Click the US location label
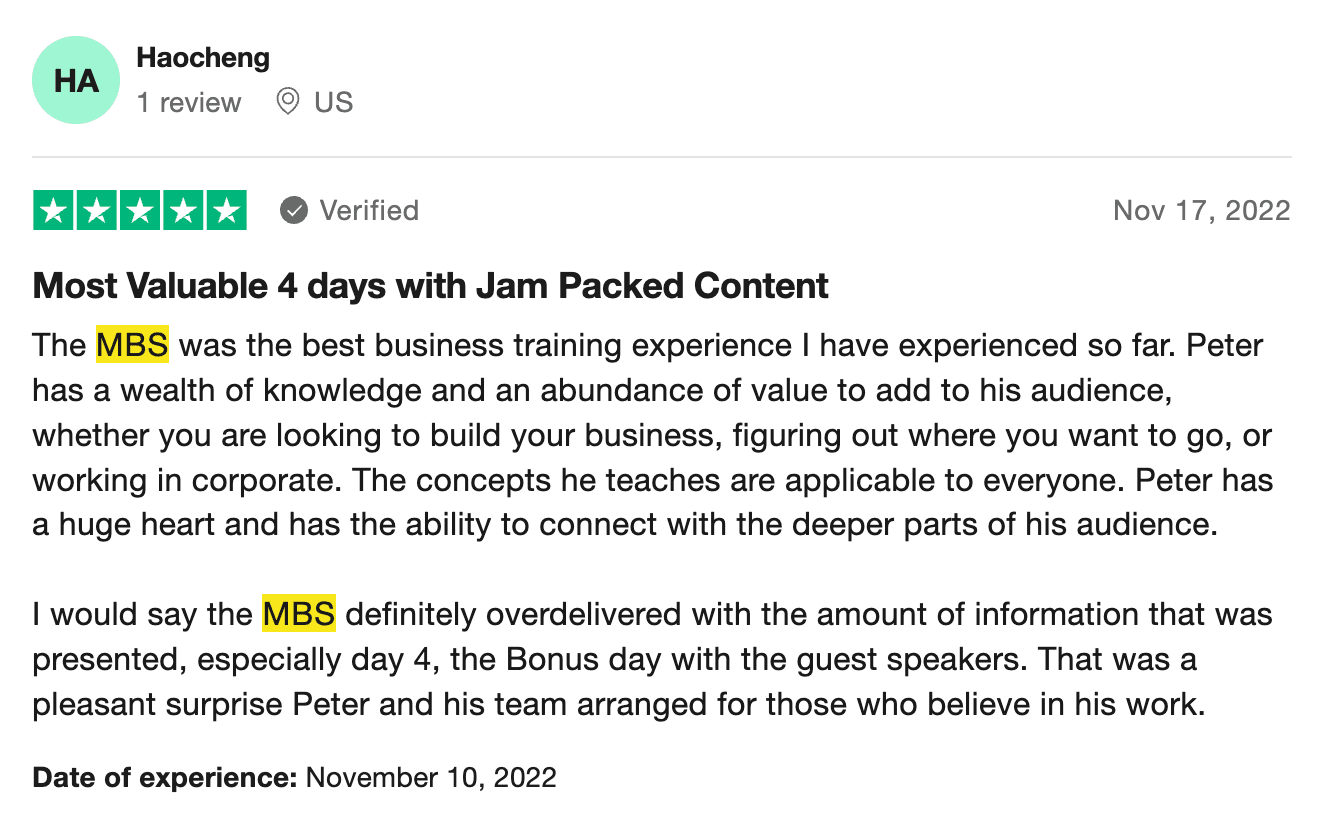The height and width of the screenshot is (824, 1326). click(333, 102)
